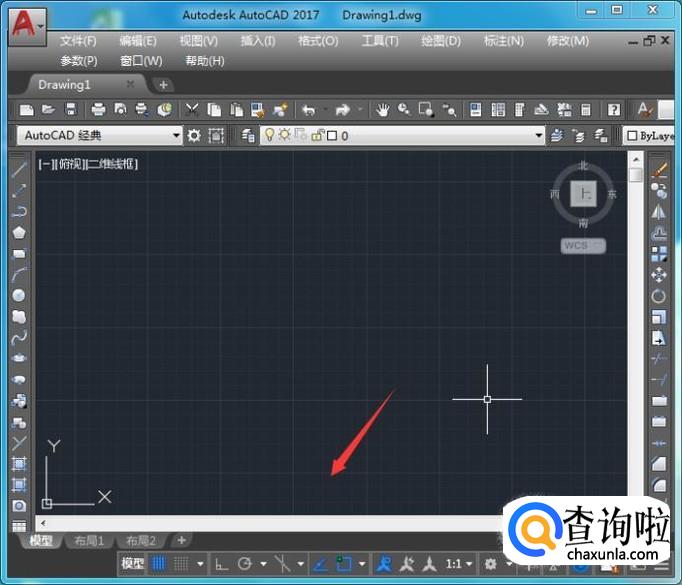Toggle grid display in status bar
This screenshot has height=585, width=682.
coord(159,564)
